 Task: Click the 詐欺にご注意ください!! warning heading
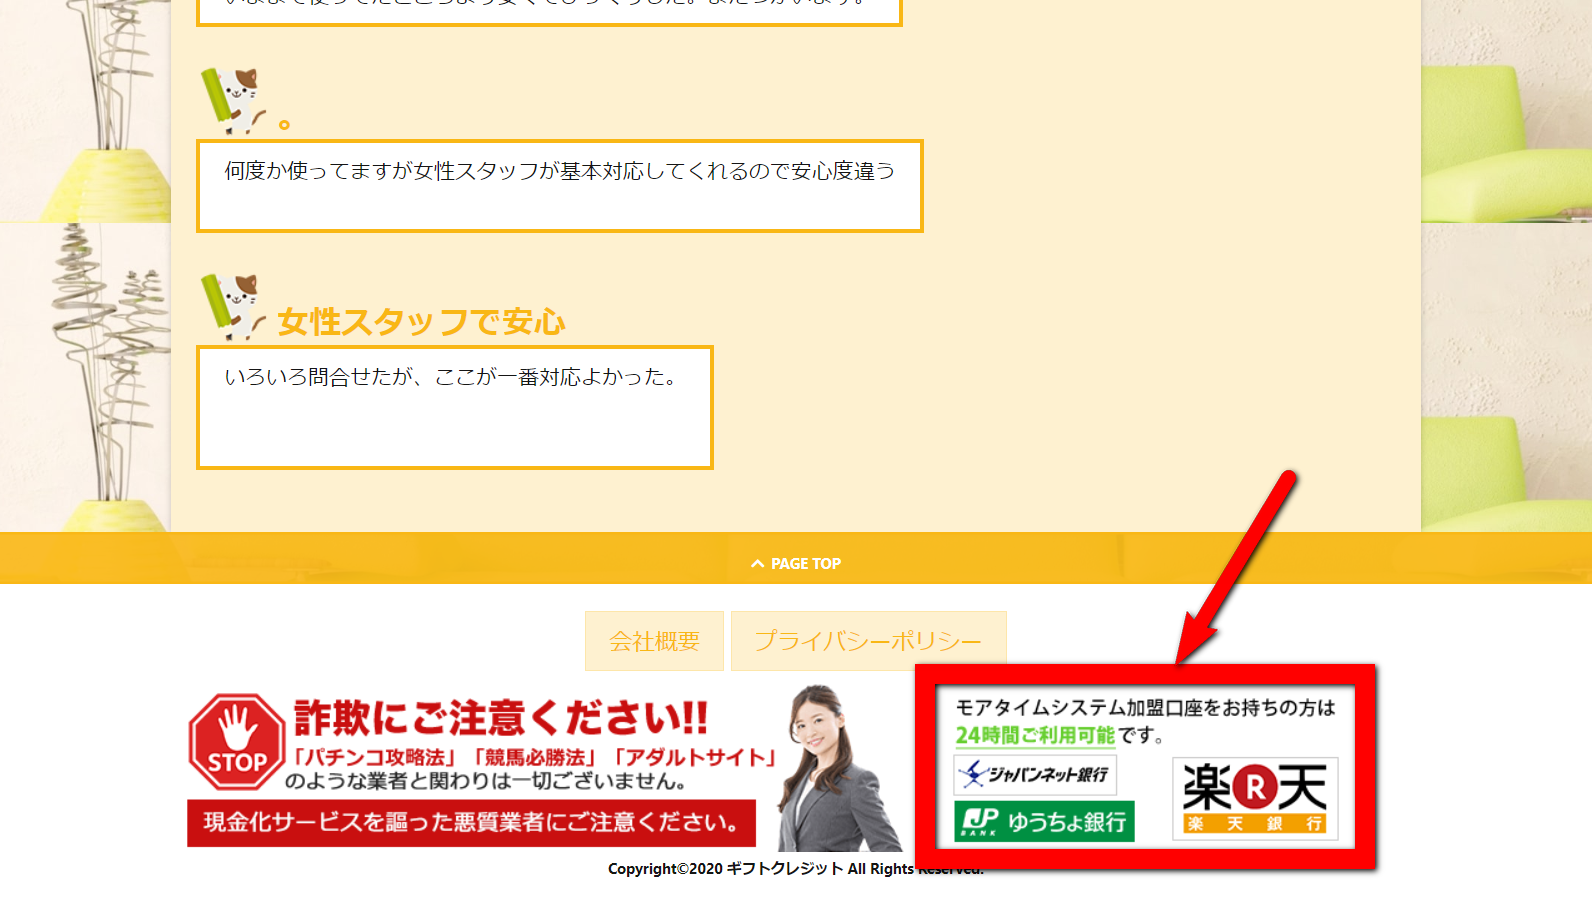click(500, 718)
